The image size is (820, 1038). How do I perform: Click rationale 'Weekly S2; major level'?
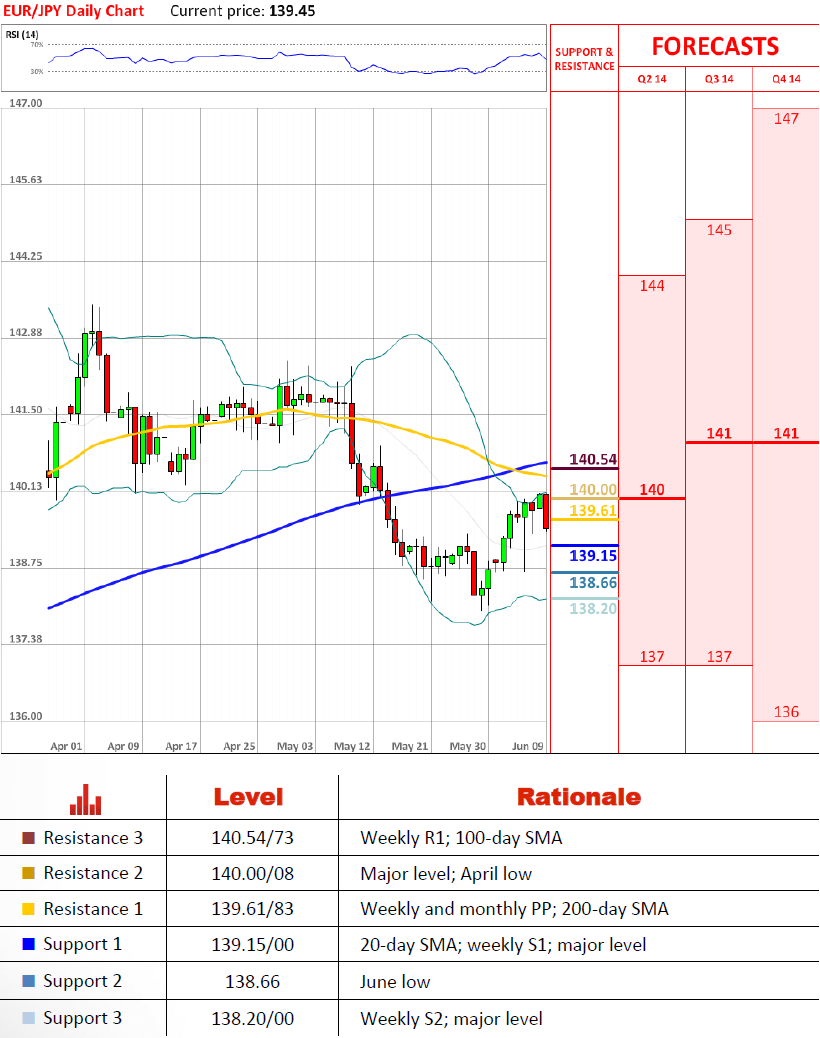point(451,1019)
